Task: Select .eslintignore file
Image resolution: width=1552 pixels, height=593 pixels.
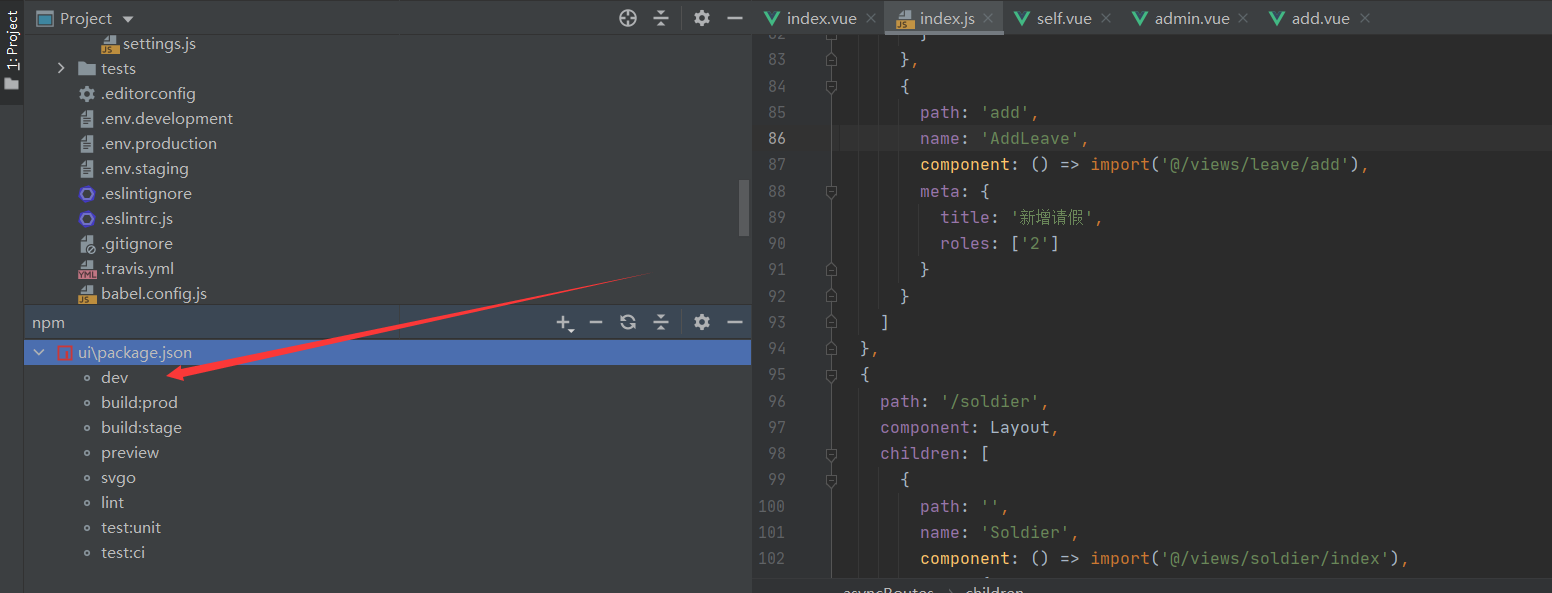Action: point(146,193)
